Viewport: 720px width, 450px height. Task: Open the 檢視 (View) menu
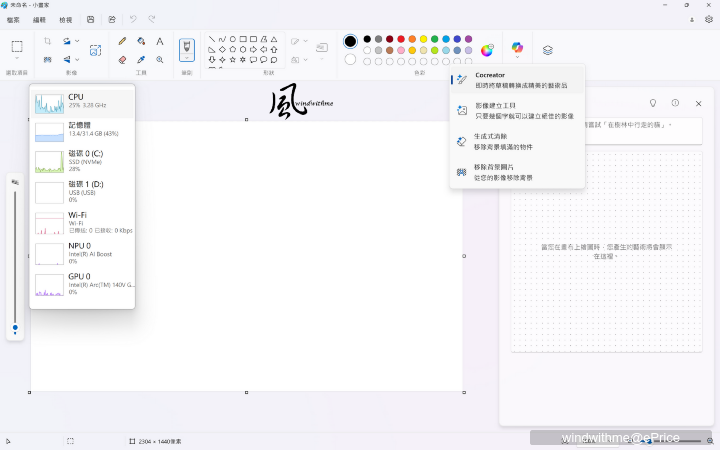pyautogui.click(x=66, y=19)
